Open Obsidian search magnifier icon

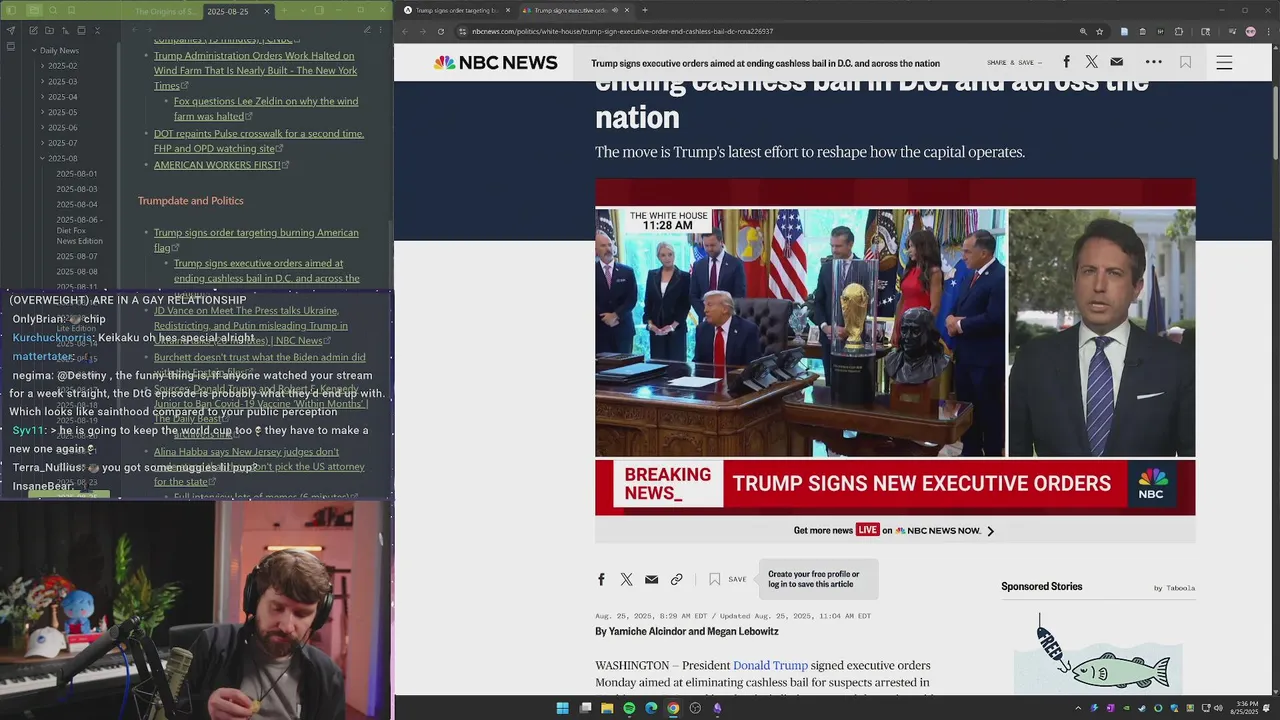pos(51,10)
